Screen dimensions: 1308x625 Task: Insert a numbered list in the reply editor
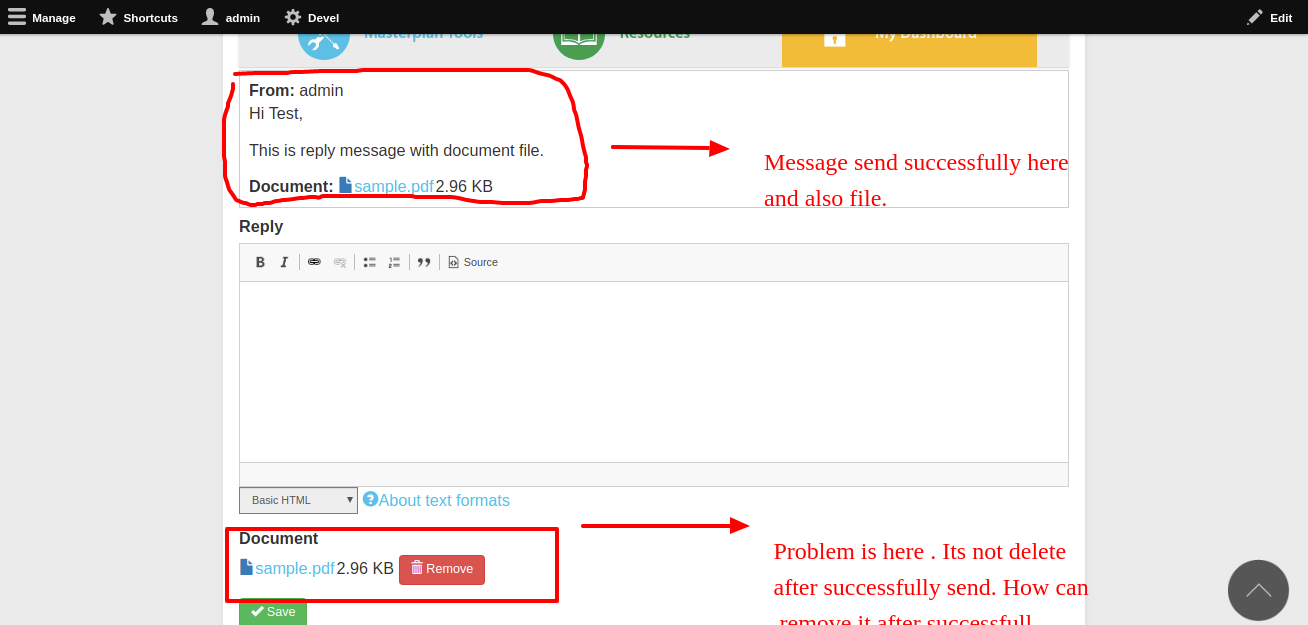tap(394, 261)
